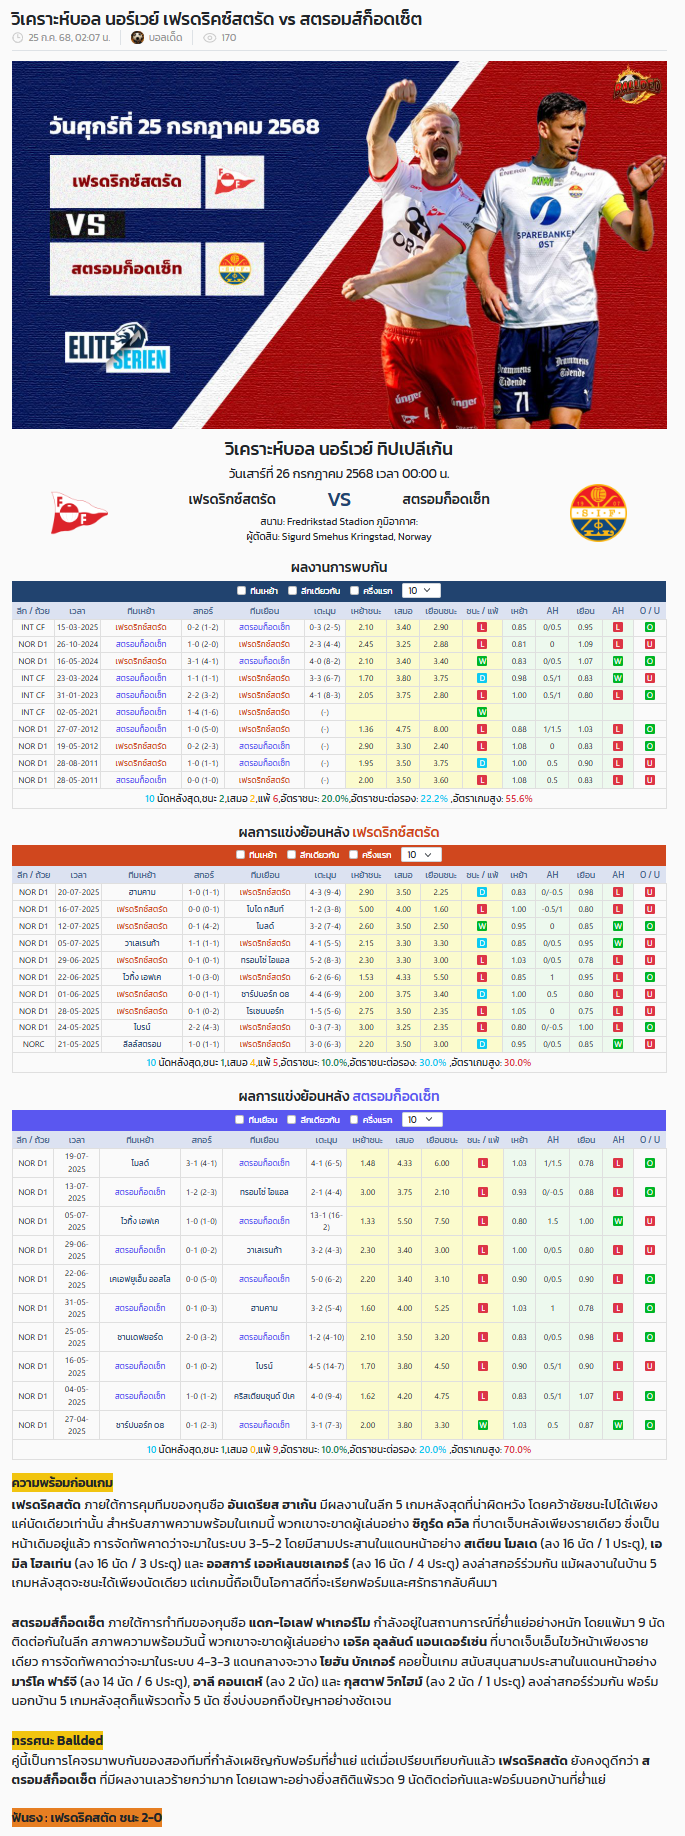685x1836 pixels.
Task: Click the highlighted ฟันธง prediction line
Action: click(86, 1817)
